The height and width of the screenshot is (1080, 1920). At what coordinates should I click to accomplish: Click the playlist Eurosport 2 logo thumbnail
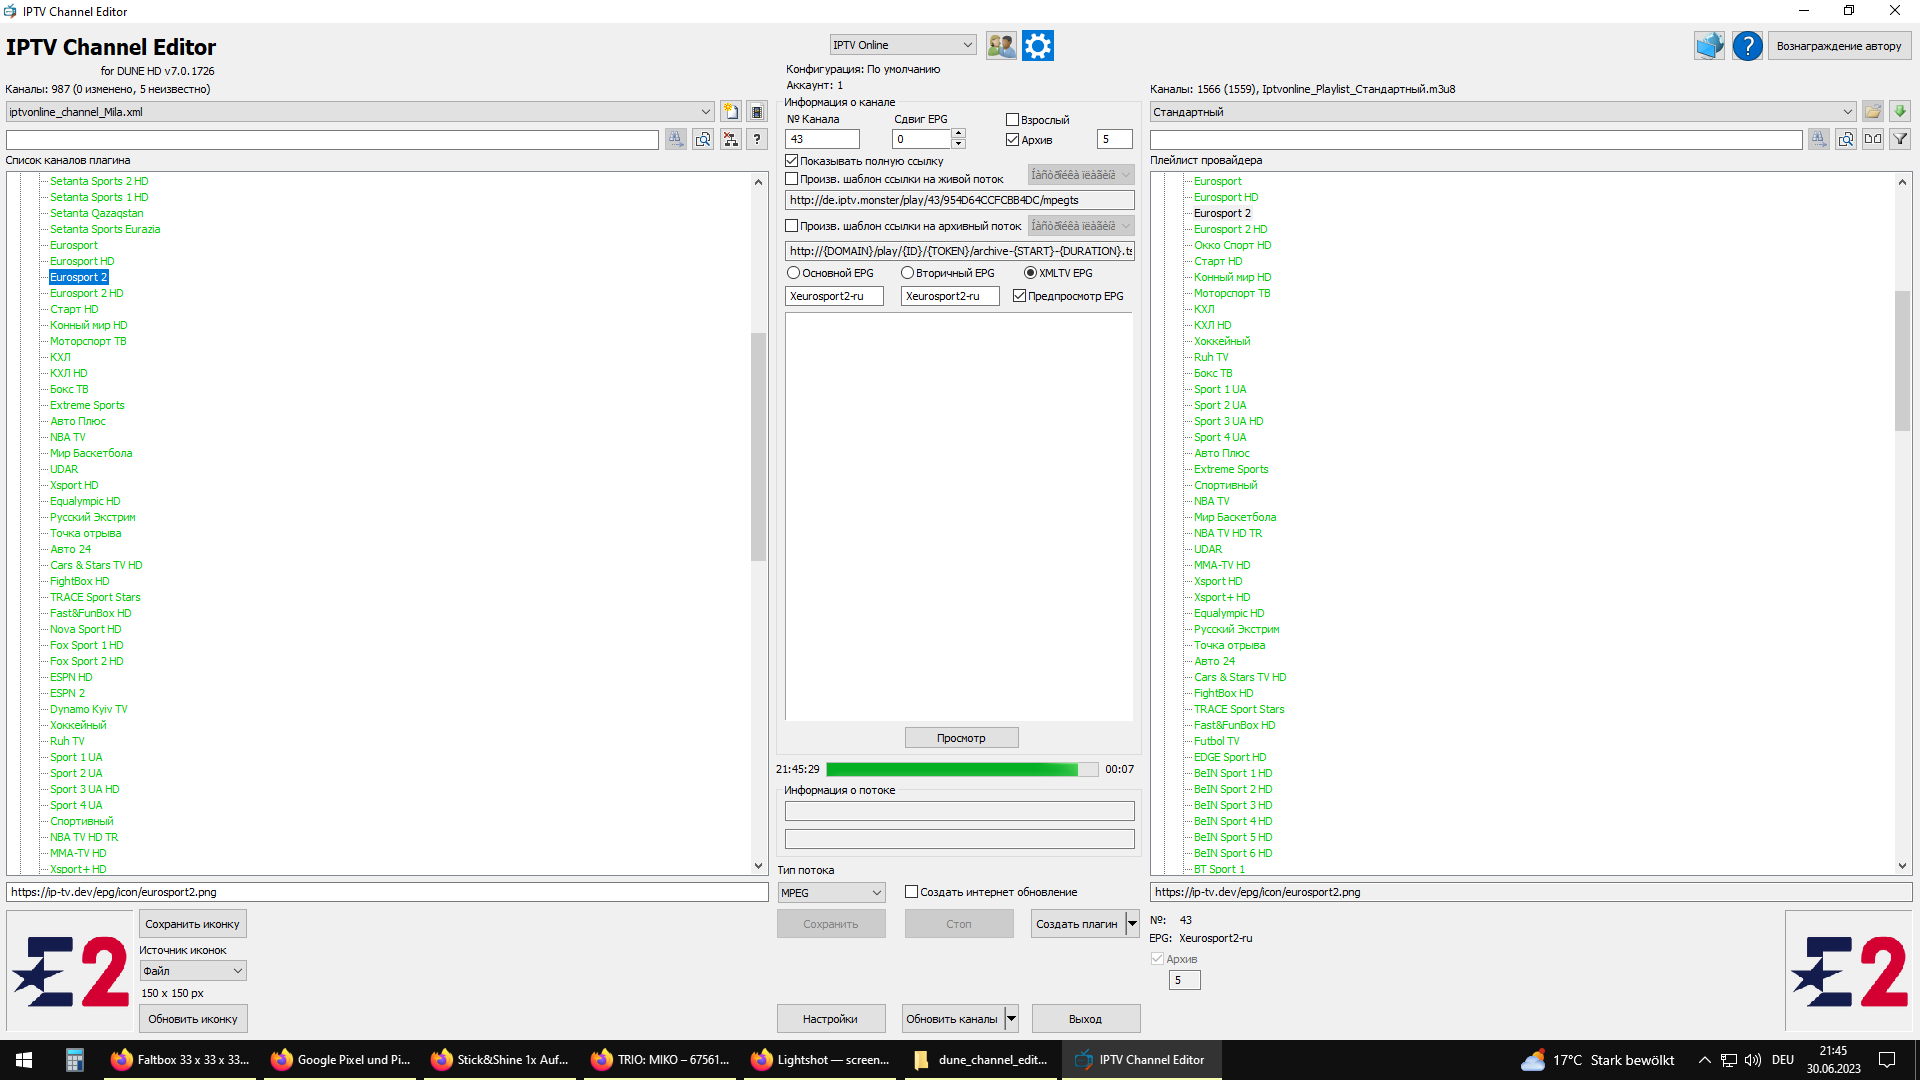tap(1849, 971)
